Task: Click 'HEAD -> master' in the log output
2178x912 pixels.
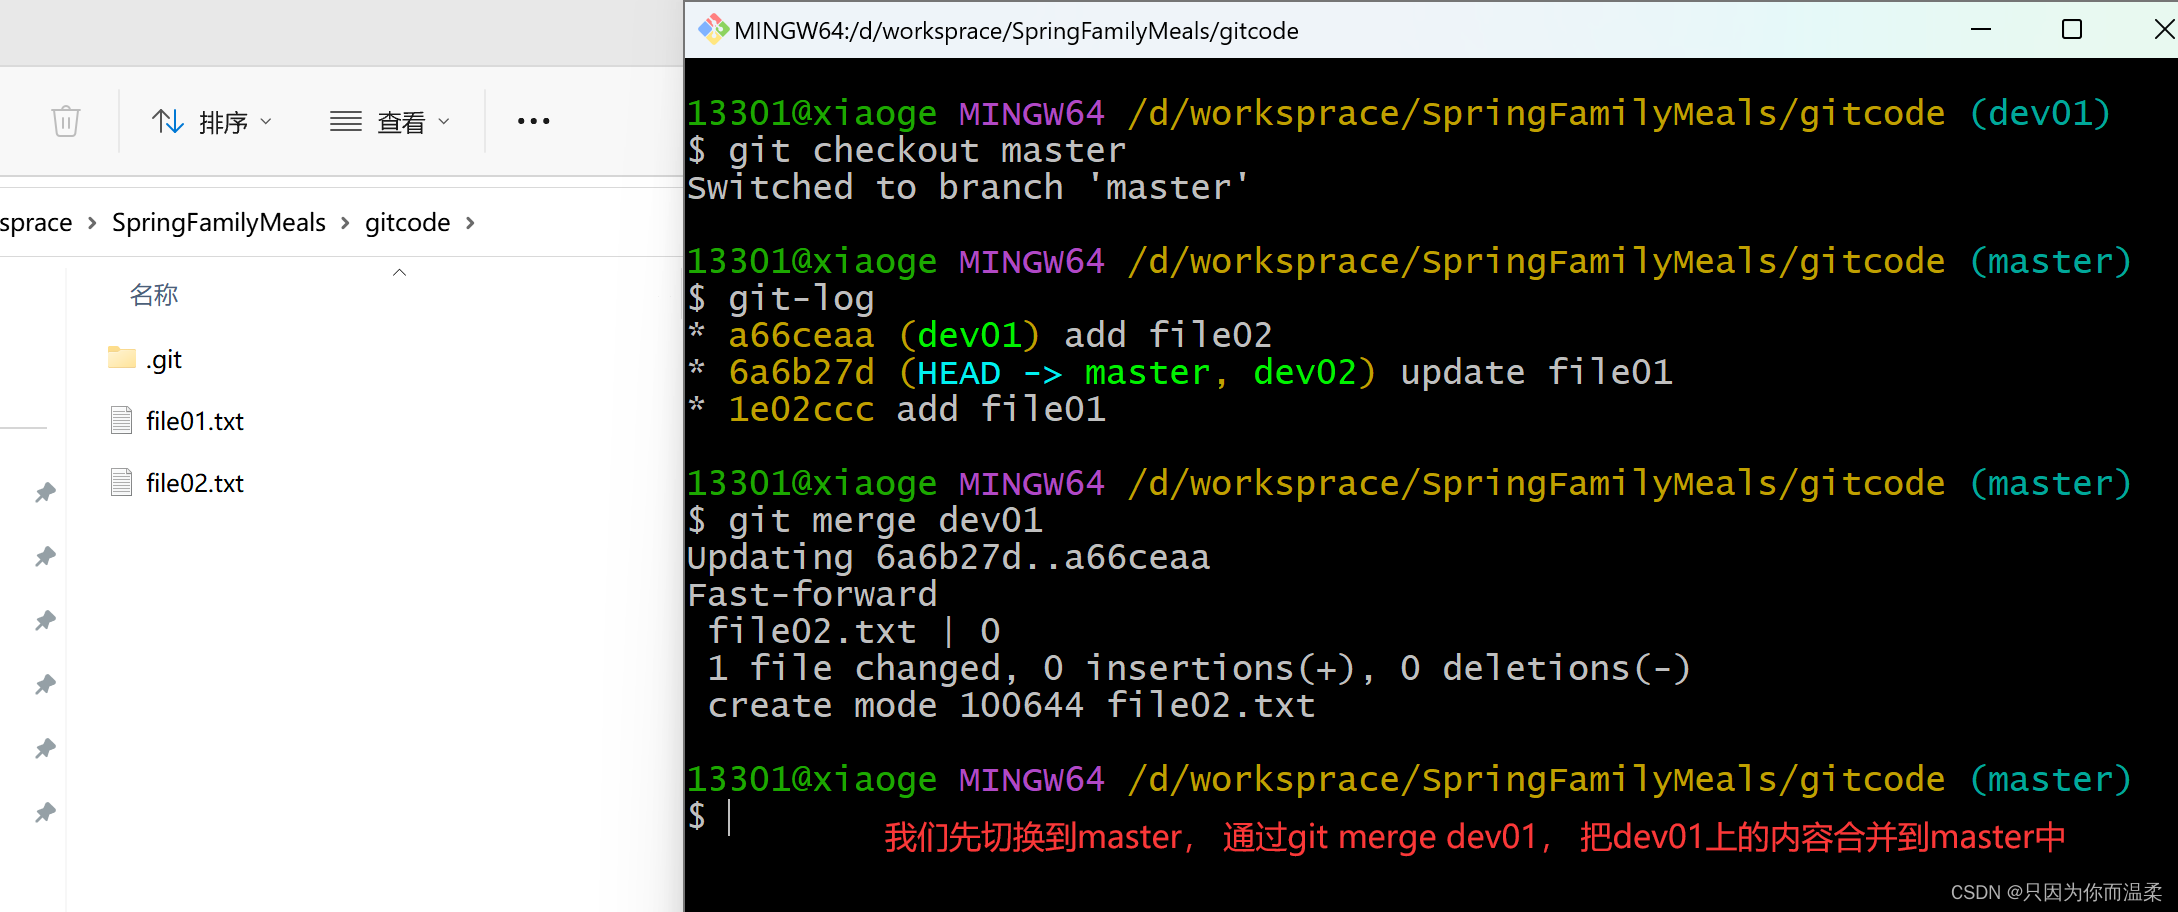Action: coord(1064,373)
